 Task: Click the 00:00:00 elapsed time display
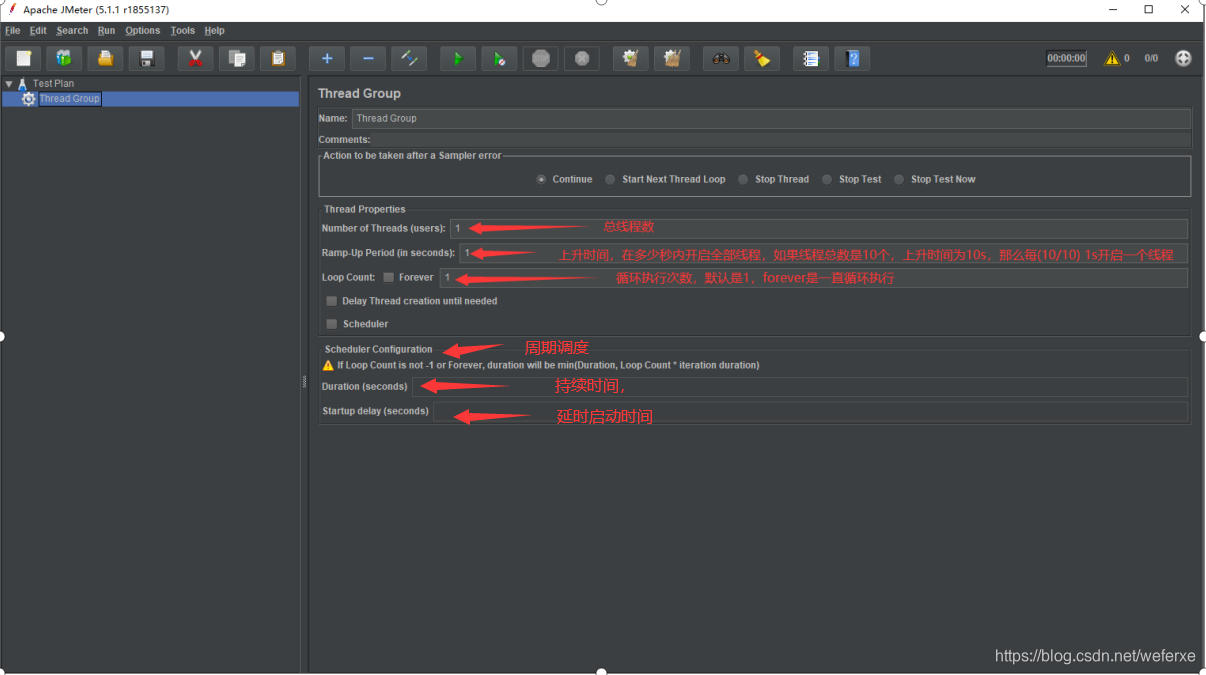pos(1066,58)
